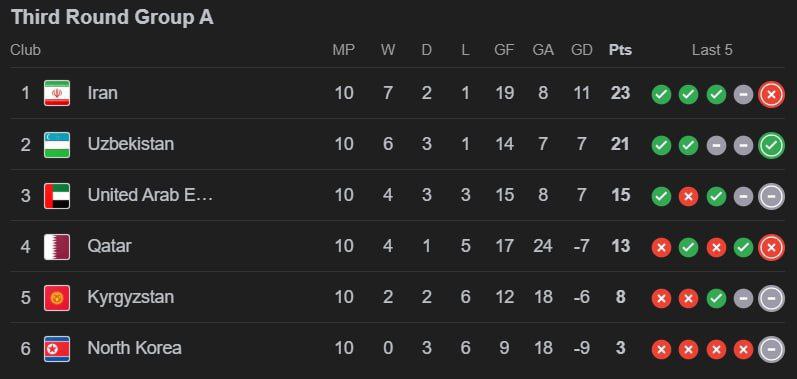Click the Kyrgyzstan flag icon
797x379 pixels.
pyautogui.click(x=57, y=297)
